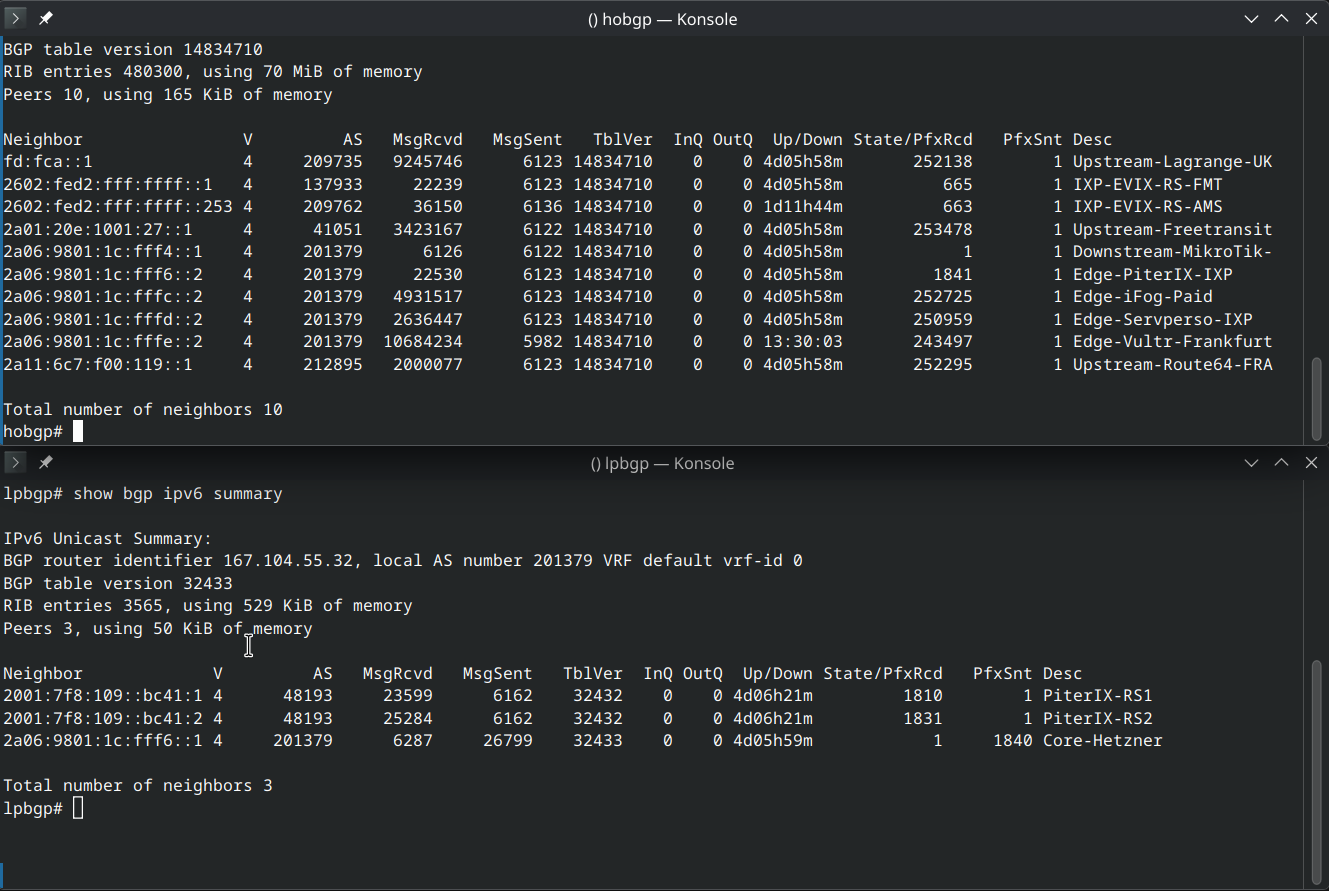The height and width of the screenshot is (891, 1329).
Task: Pin the lpbgp Konsole window
Action: pyautogui.click(x=45, y=463)
